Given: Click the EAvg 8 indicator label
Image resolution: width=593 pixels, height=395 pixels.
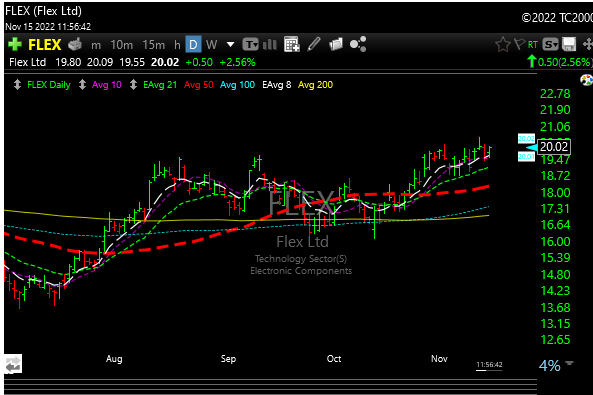Looking at the screenshot, I should [277, 85].
